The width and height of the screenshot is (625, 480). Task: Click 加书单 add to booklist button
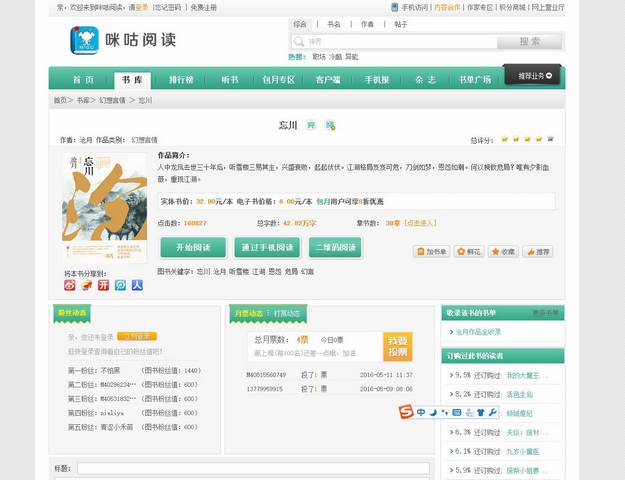[431, 252]
